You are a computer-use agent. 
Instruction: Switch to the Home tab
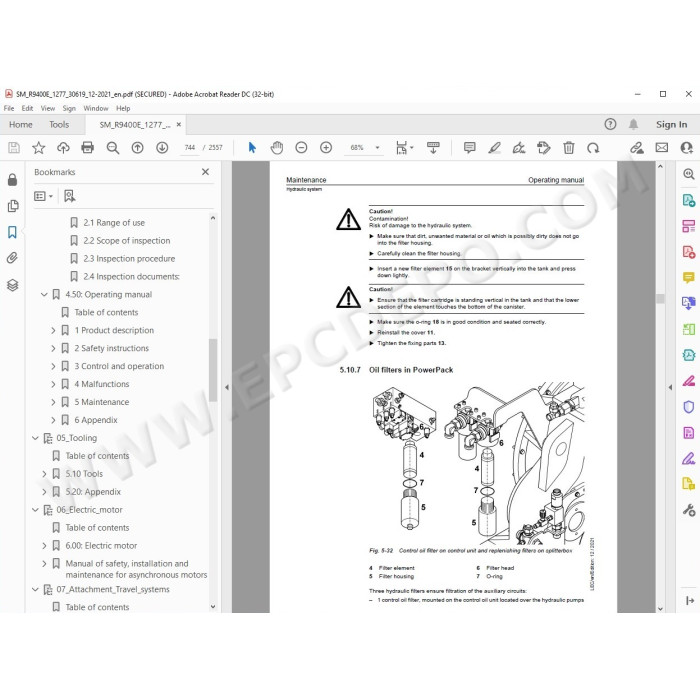(x=21, y=125)
